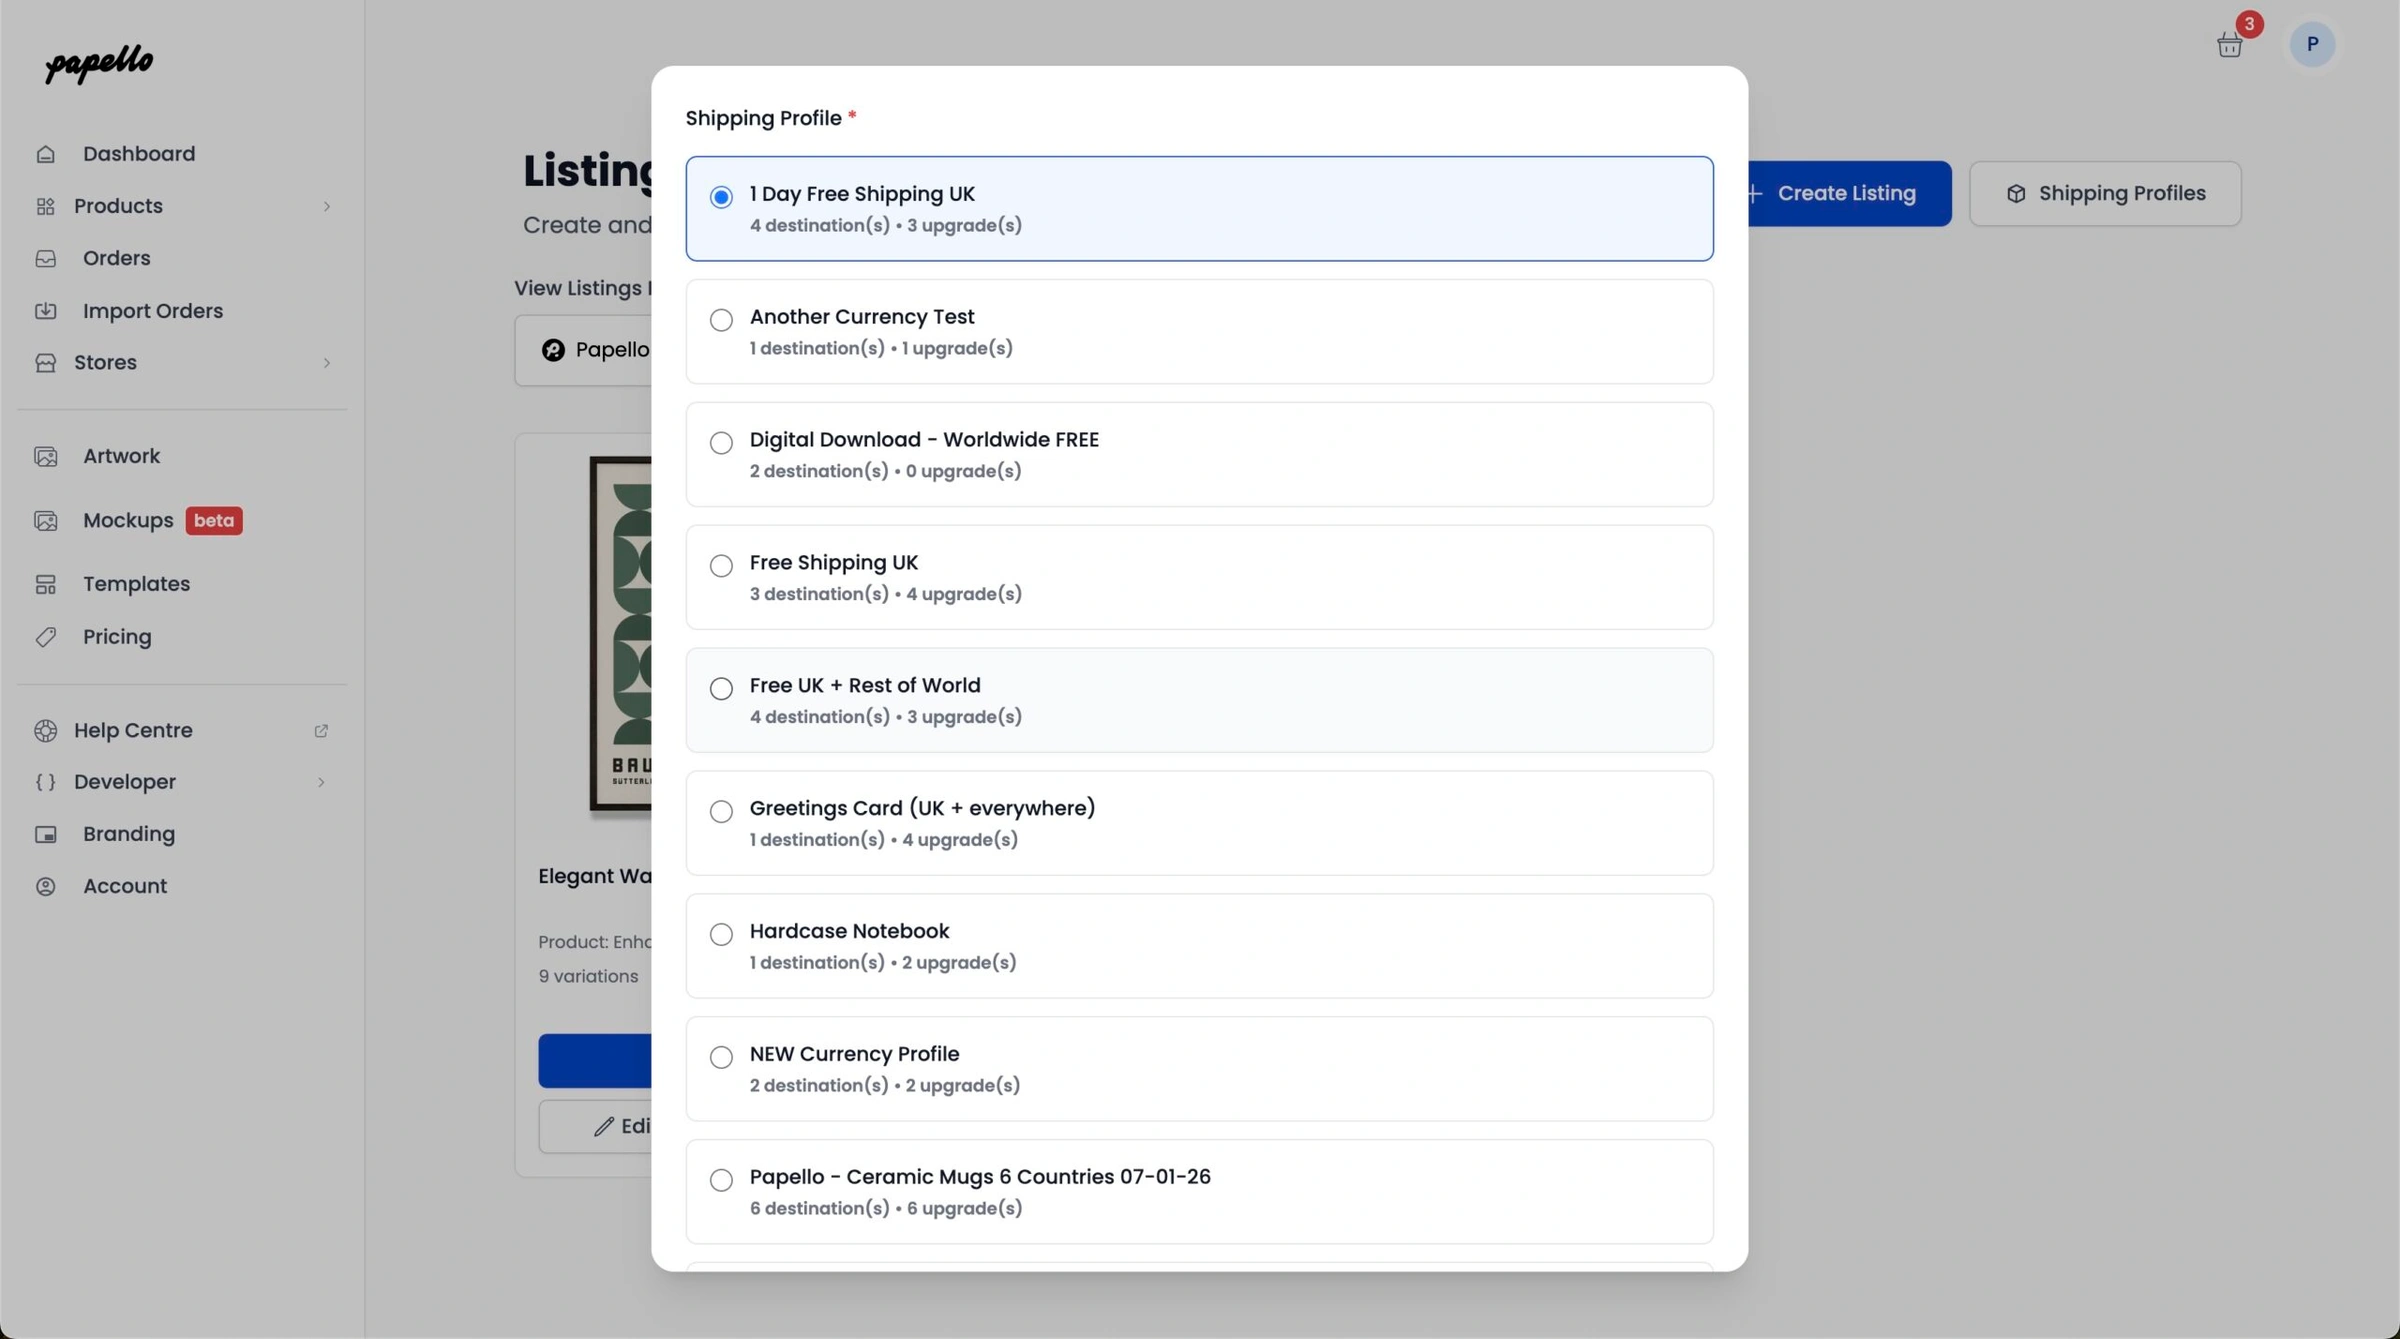Open the Mockups beta section
The height and width of the screenshot is (1339, 2400).
[128, 520]
